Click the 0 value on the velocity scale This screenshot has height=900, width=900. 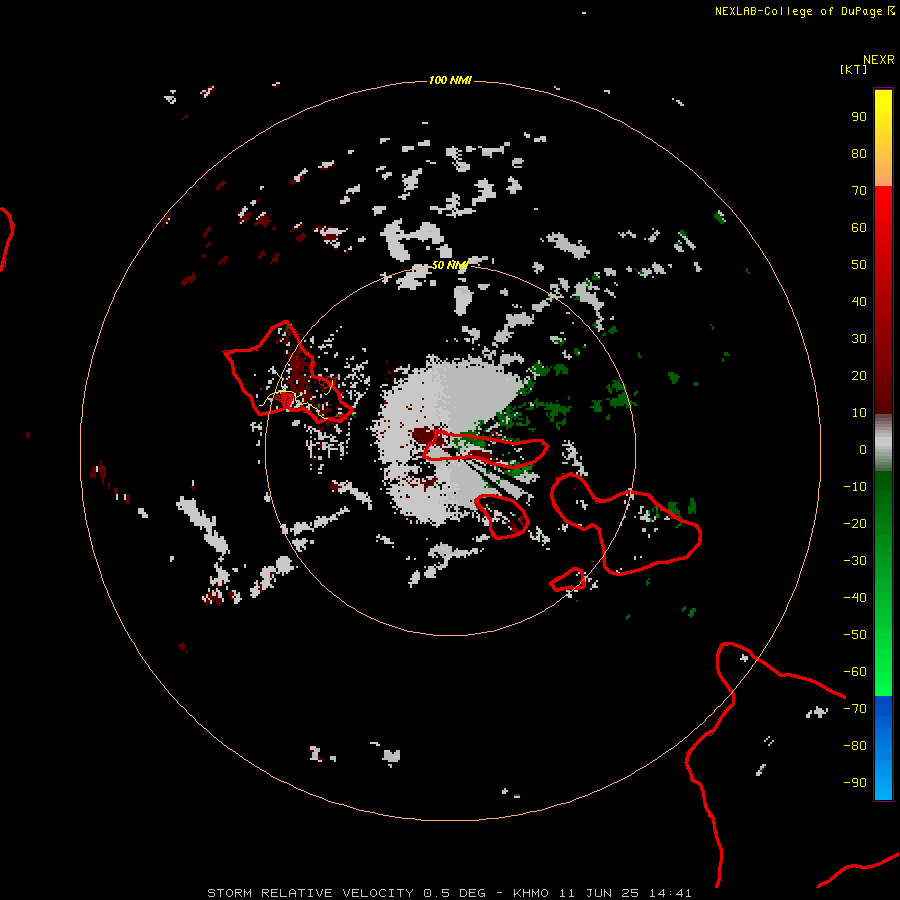point(863,450)
